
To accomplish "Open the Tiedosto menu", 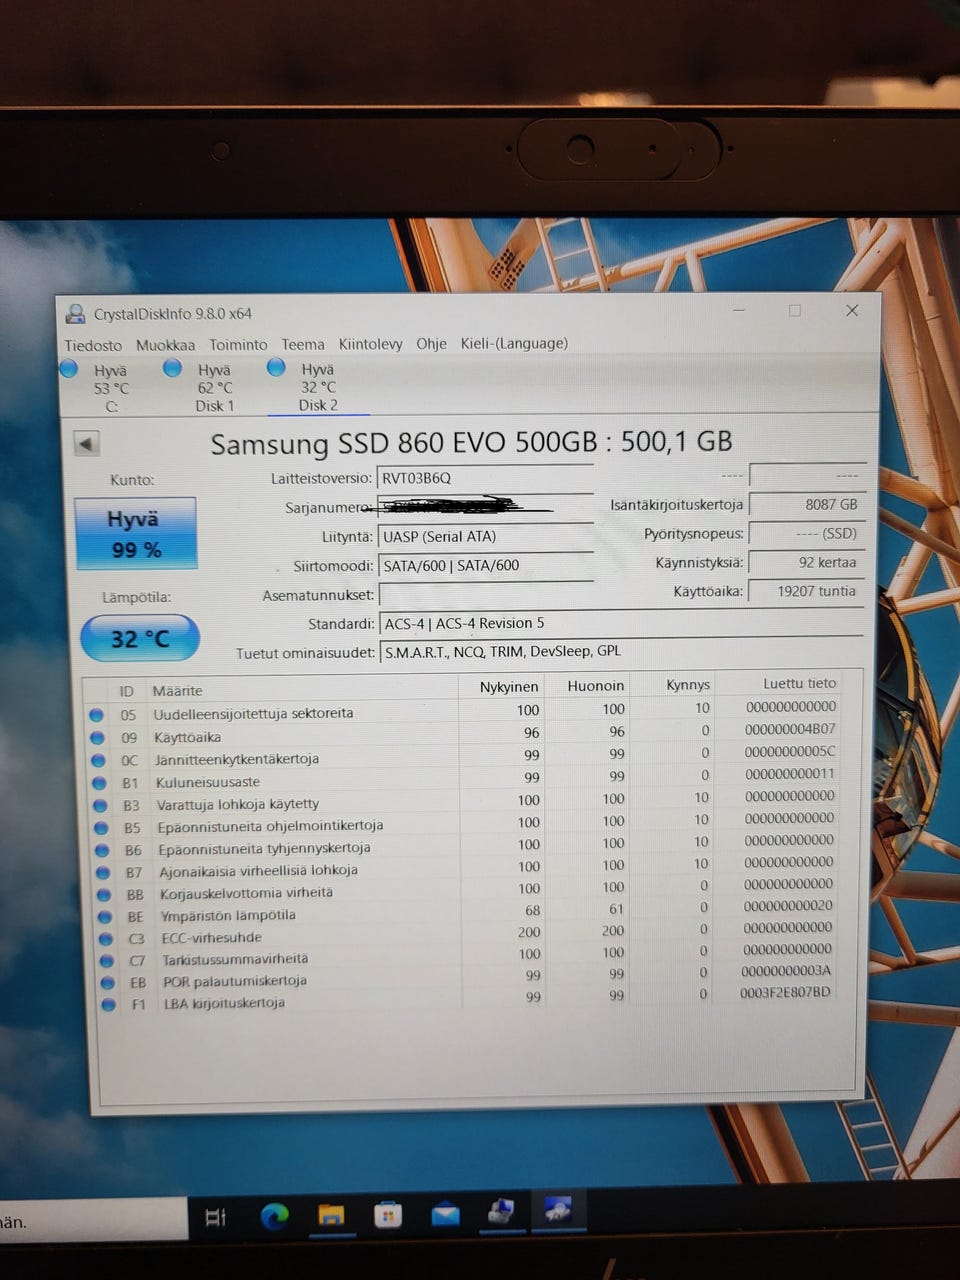I will click(93, 345).
